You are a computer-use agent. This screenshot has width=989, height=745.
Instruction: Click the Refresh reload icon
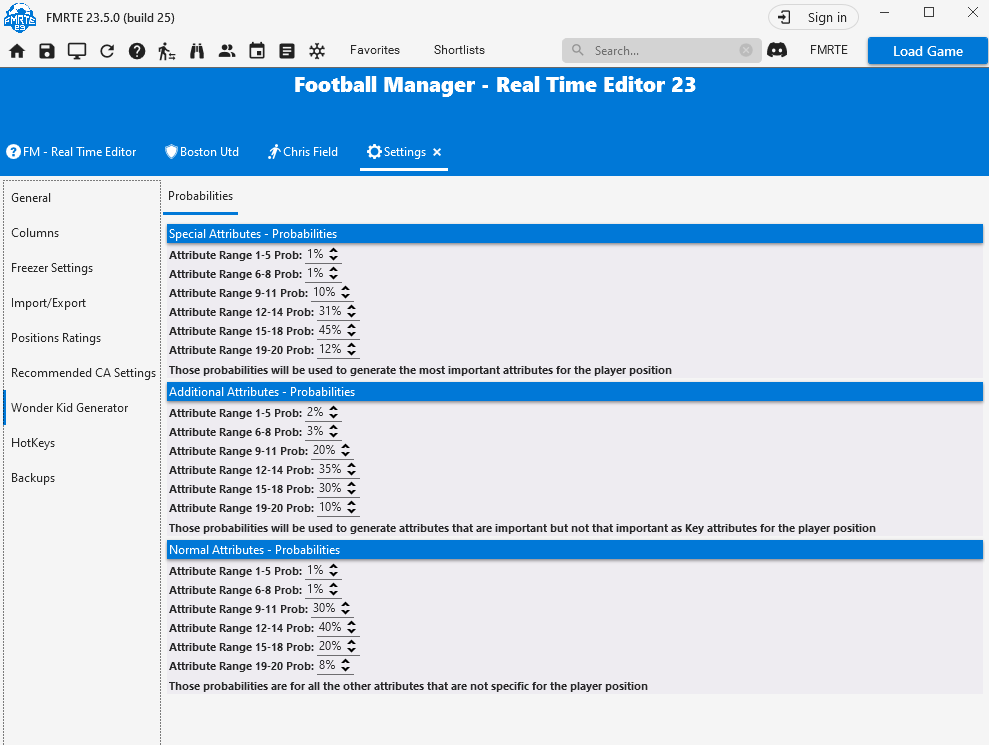pyautogui.click(x=107, y=51)
